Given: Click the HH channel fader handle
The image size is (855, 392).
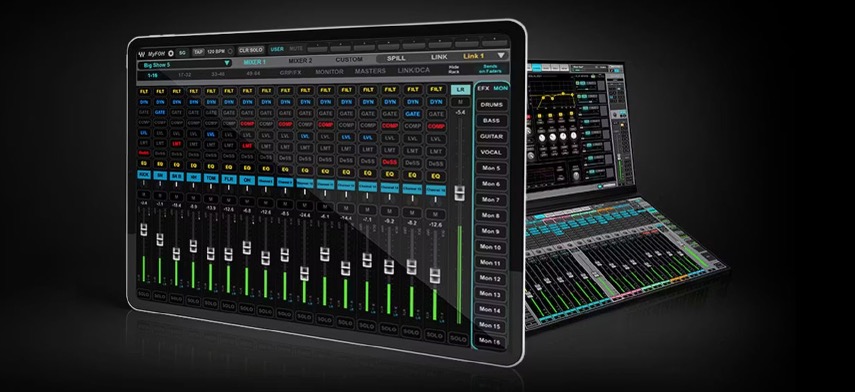Looking at the screenshot, I should [193, 246].
